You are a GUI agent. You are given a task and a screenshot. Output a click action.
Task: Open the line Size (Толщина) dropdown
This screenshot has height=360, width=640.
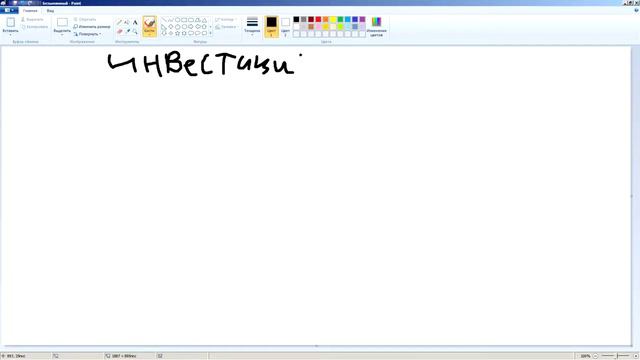pos(252,27)
